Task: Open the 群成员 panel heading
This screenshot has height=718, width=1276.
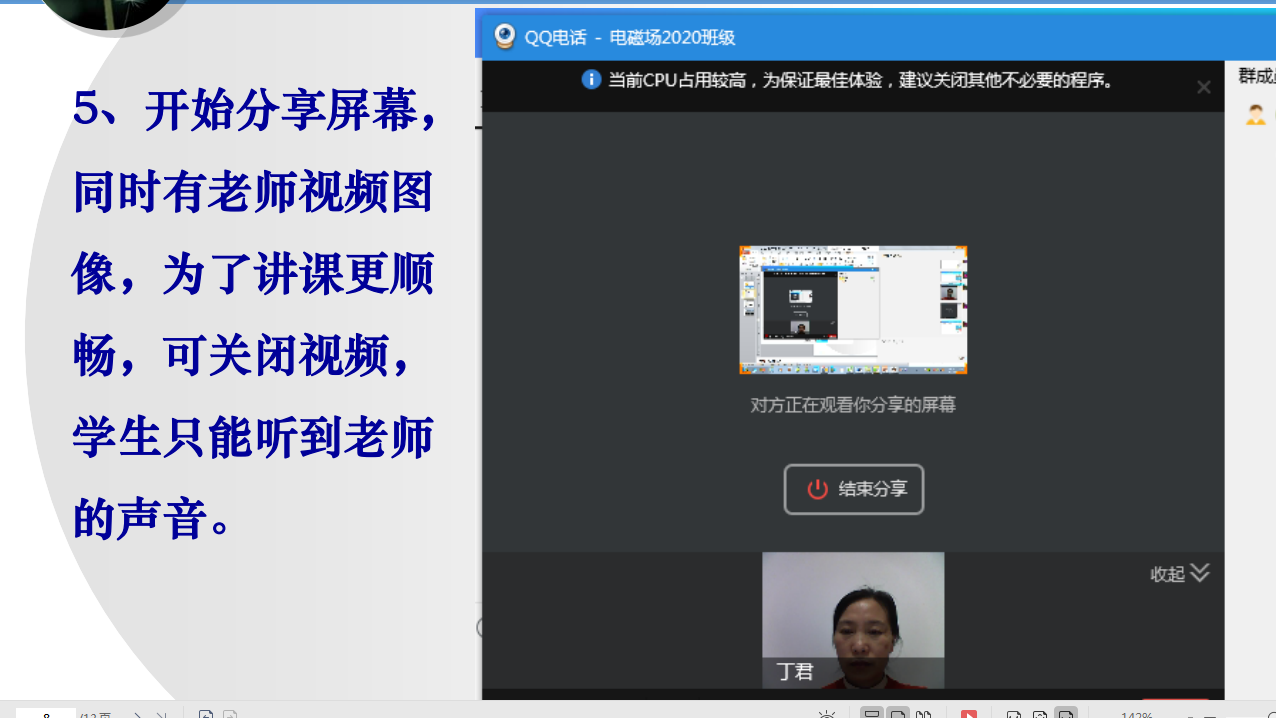Action: point(1256,76)
